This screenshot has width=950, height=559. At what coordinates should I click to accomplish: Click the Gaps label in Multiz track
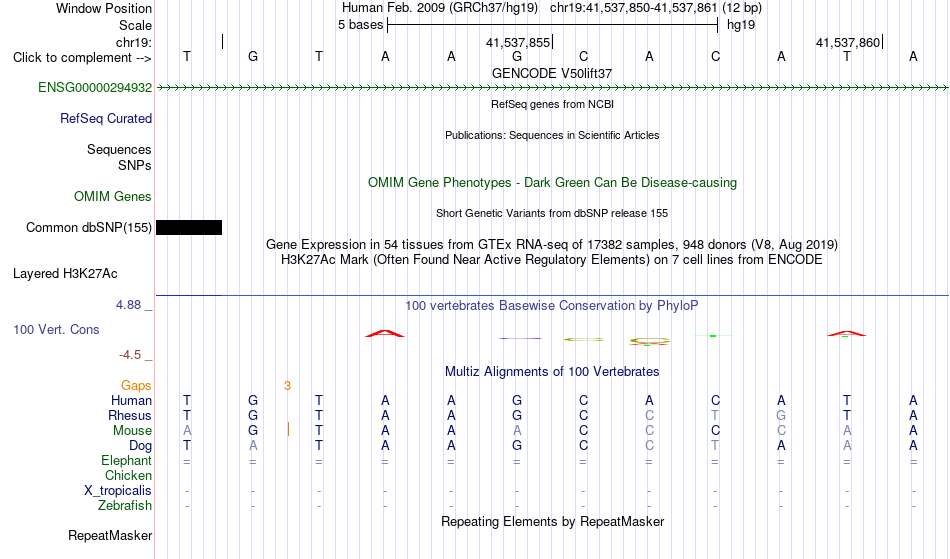coord(136,386)
